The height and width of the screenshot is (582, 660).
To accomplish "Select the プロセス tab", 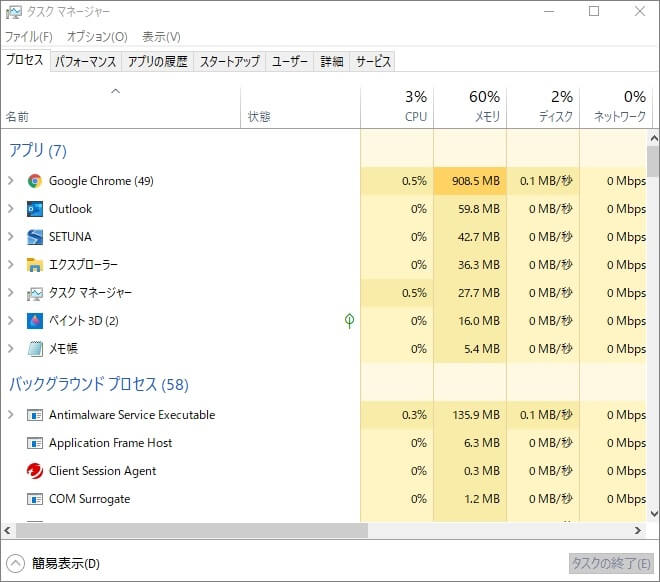I will (x=25, y=60).
